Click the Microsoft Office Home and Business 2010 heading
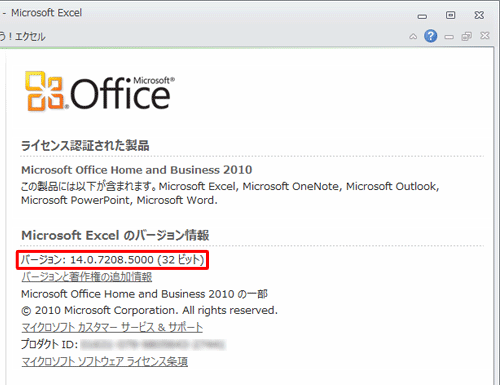500x385 pixels. (137, 170)
